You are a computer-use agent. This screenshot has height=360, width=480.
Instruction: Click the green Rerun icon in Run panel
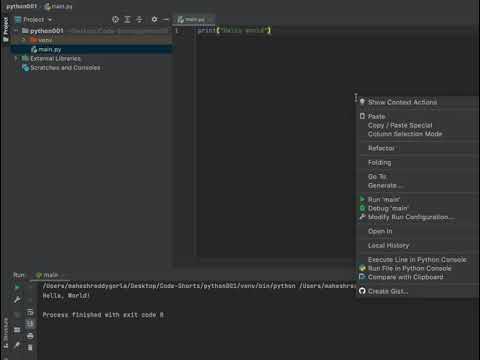[17, 287]
